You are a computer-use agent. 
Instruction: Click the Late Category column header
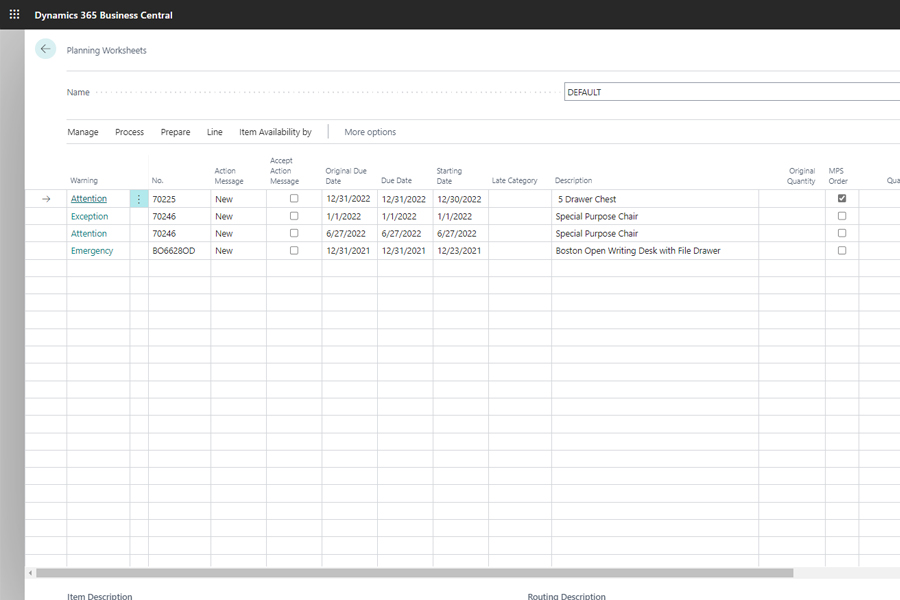(x=514, y=180)
